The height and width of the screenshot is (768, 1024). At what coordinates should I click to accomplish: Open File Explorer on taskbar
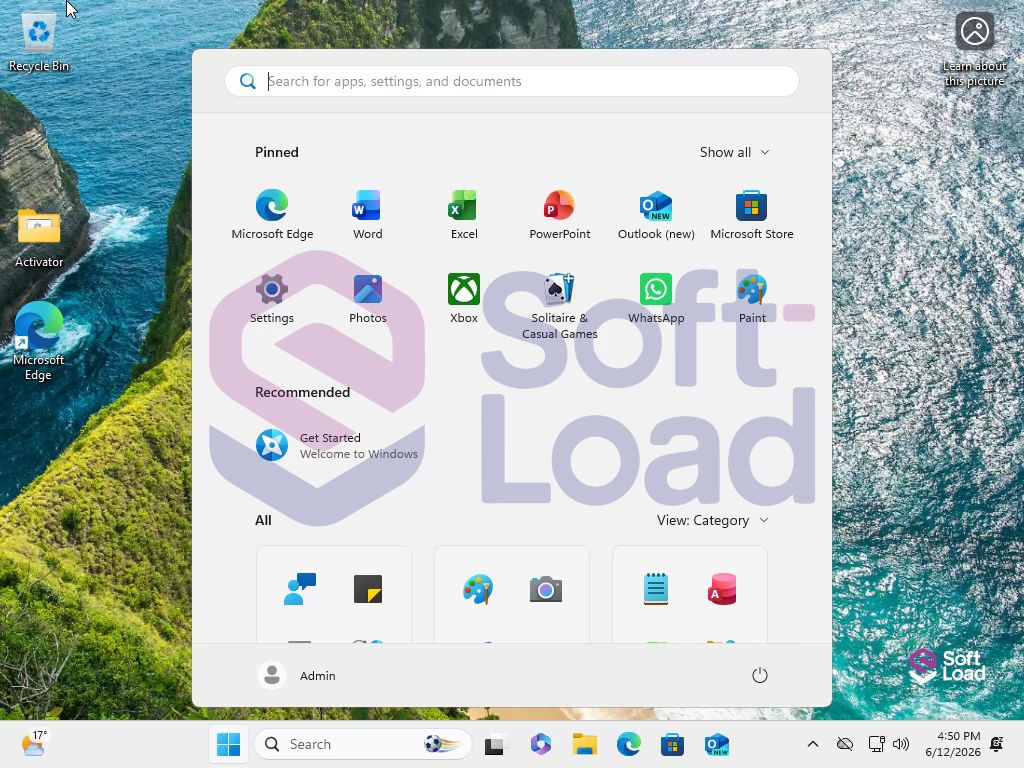584,744
